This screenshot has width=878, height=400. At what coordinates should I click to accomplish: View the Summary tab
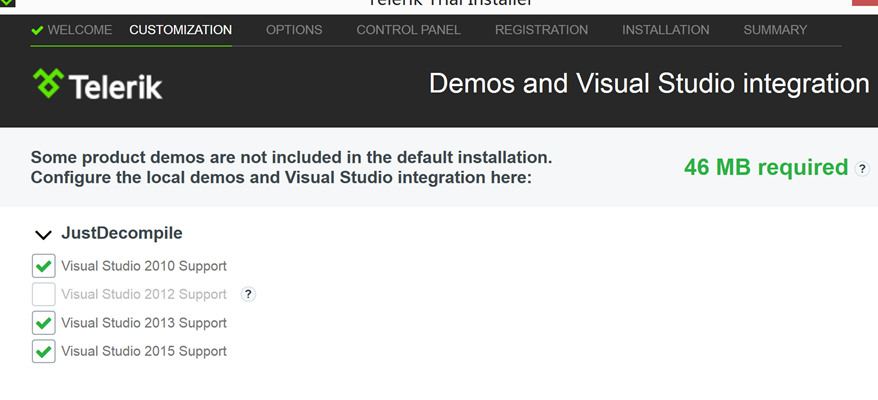775,30
